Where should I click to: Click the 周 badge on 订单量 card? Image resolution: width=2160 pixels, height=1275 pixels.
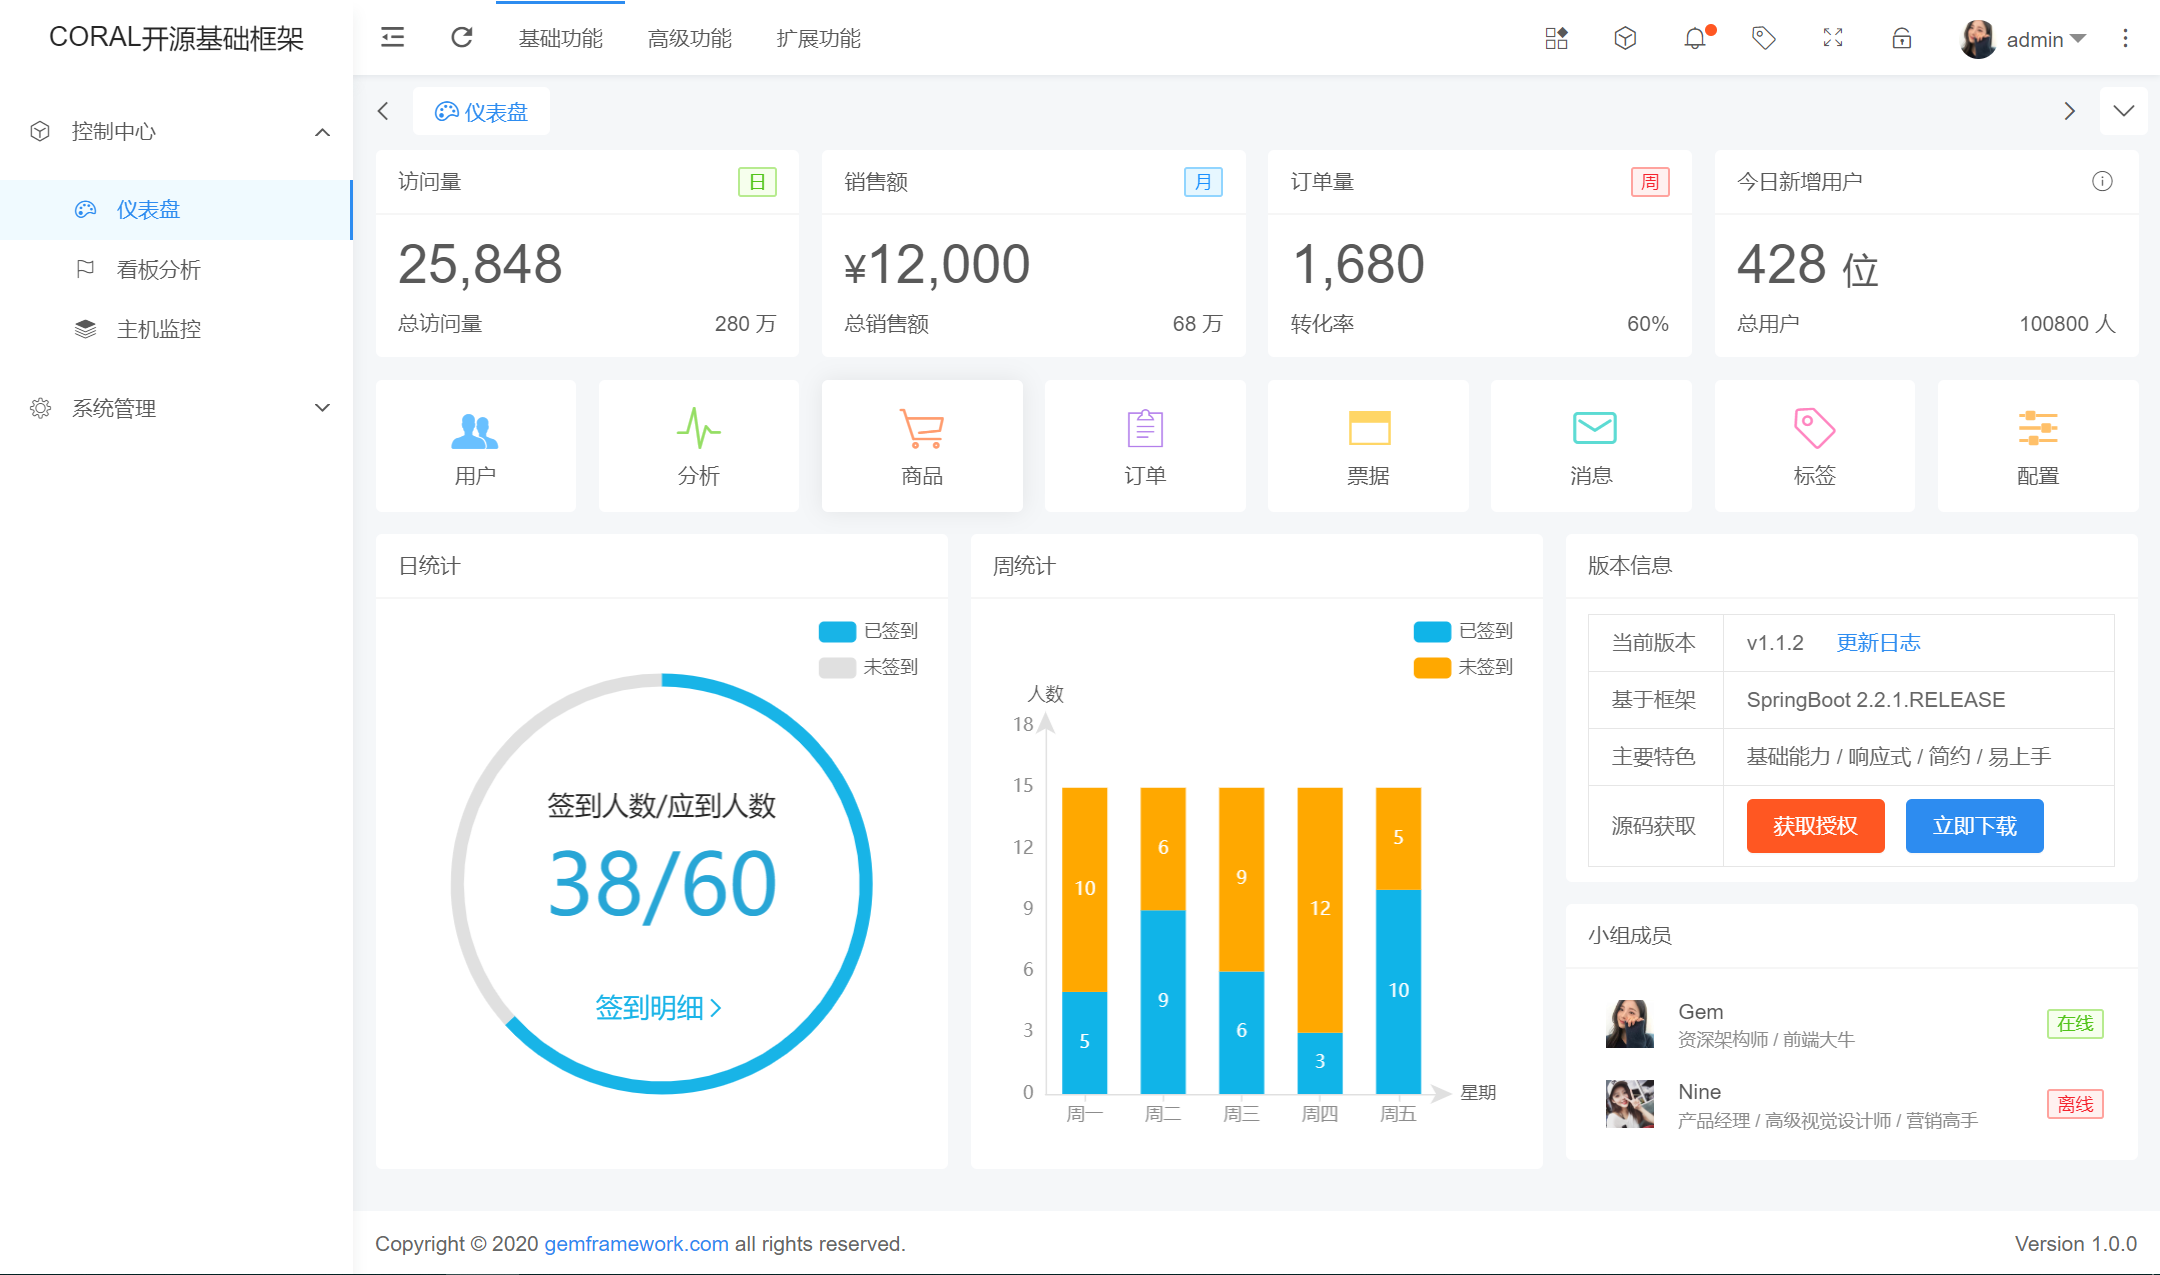tap(1650, 182)
